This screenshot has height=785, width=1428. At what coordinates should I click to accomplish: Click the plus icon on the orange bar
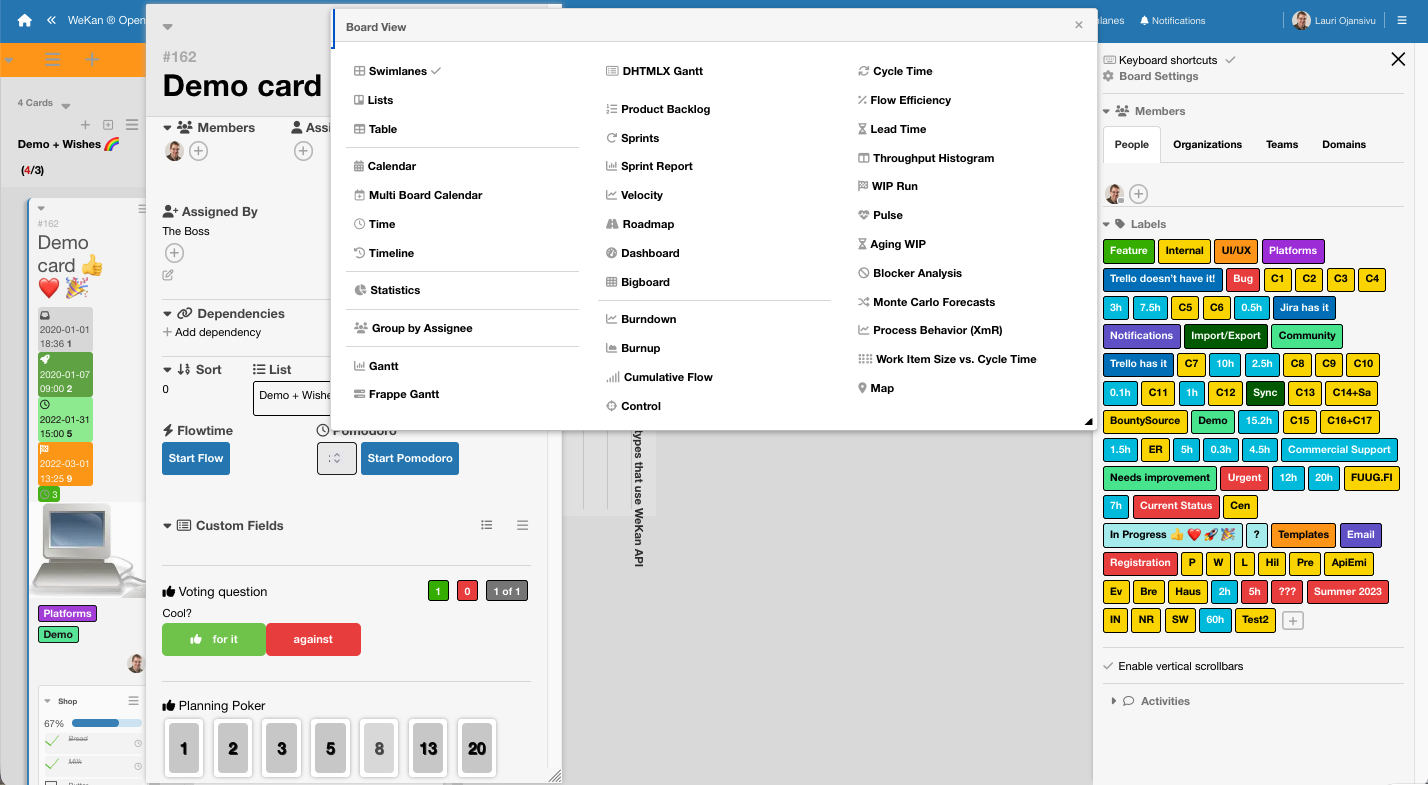click(x=92, y=60)
